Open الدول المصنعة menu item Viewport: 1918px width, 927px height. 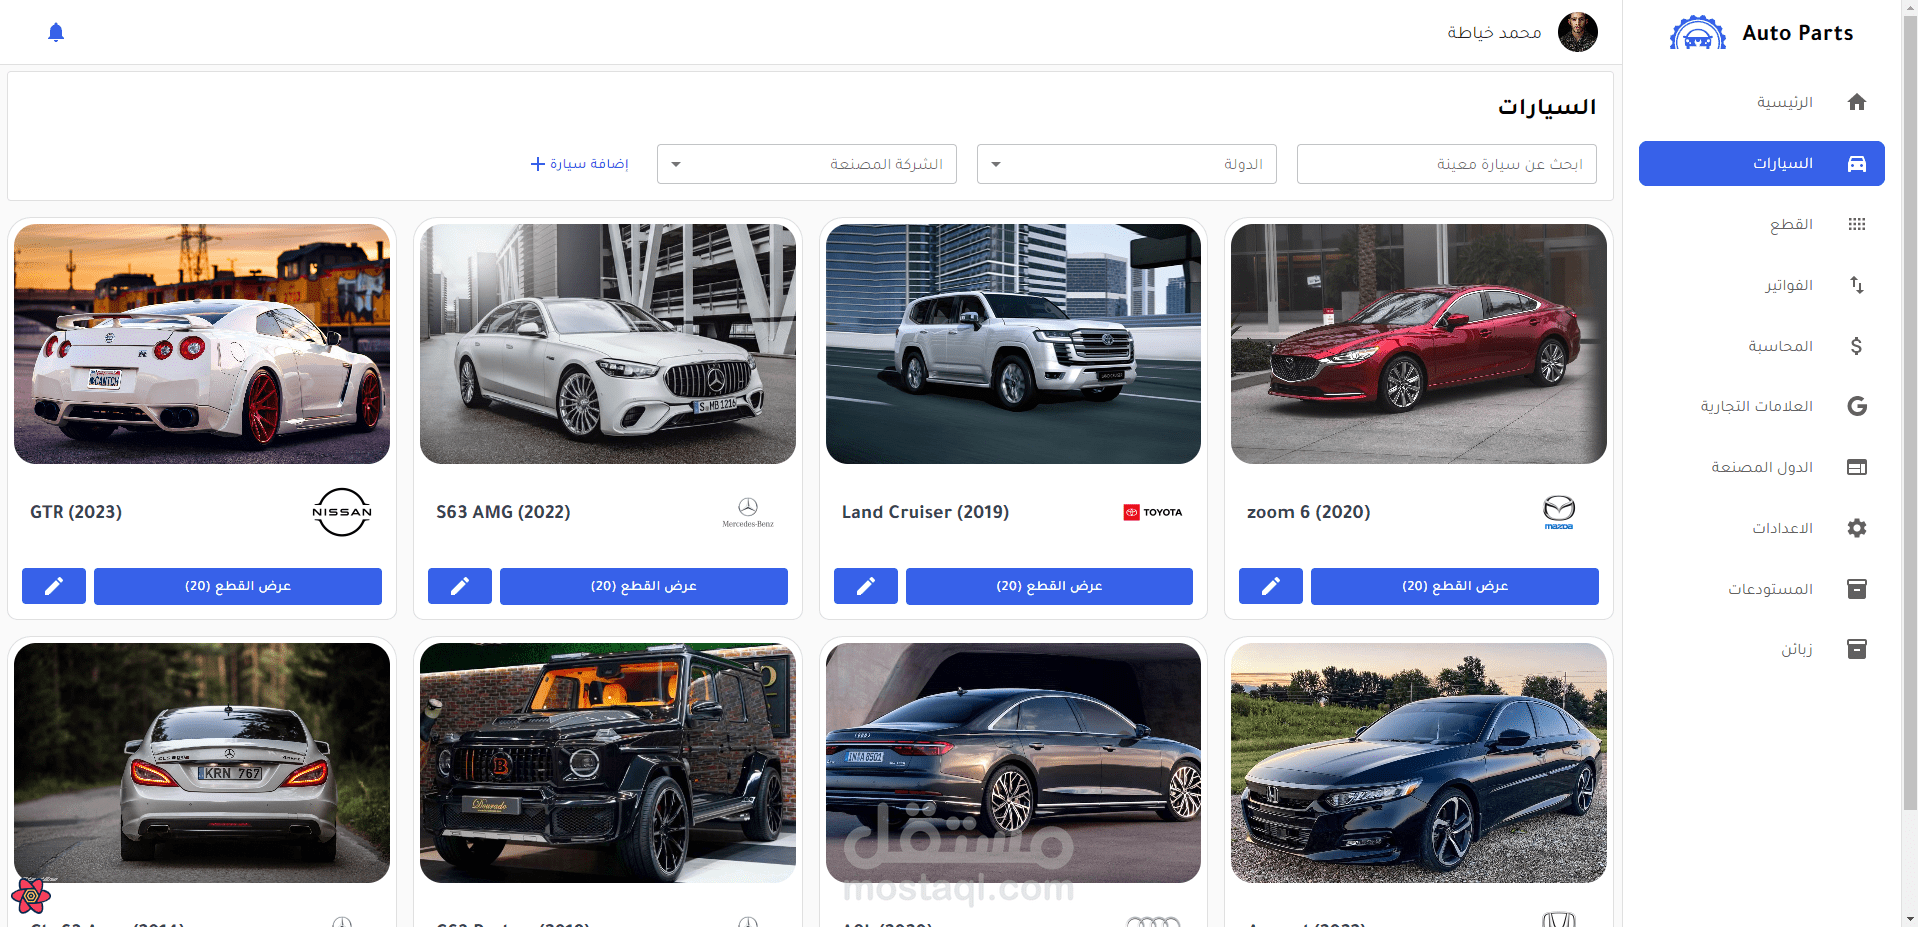(1762, 467)
